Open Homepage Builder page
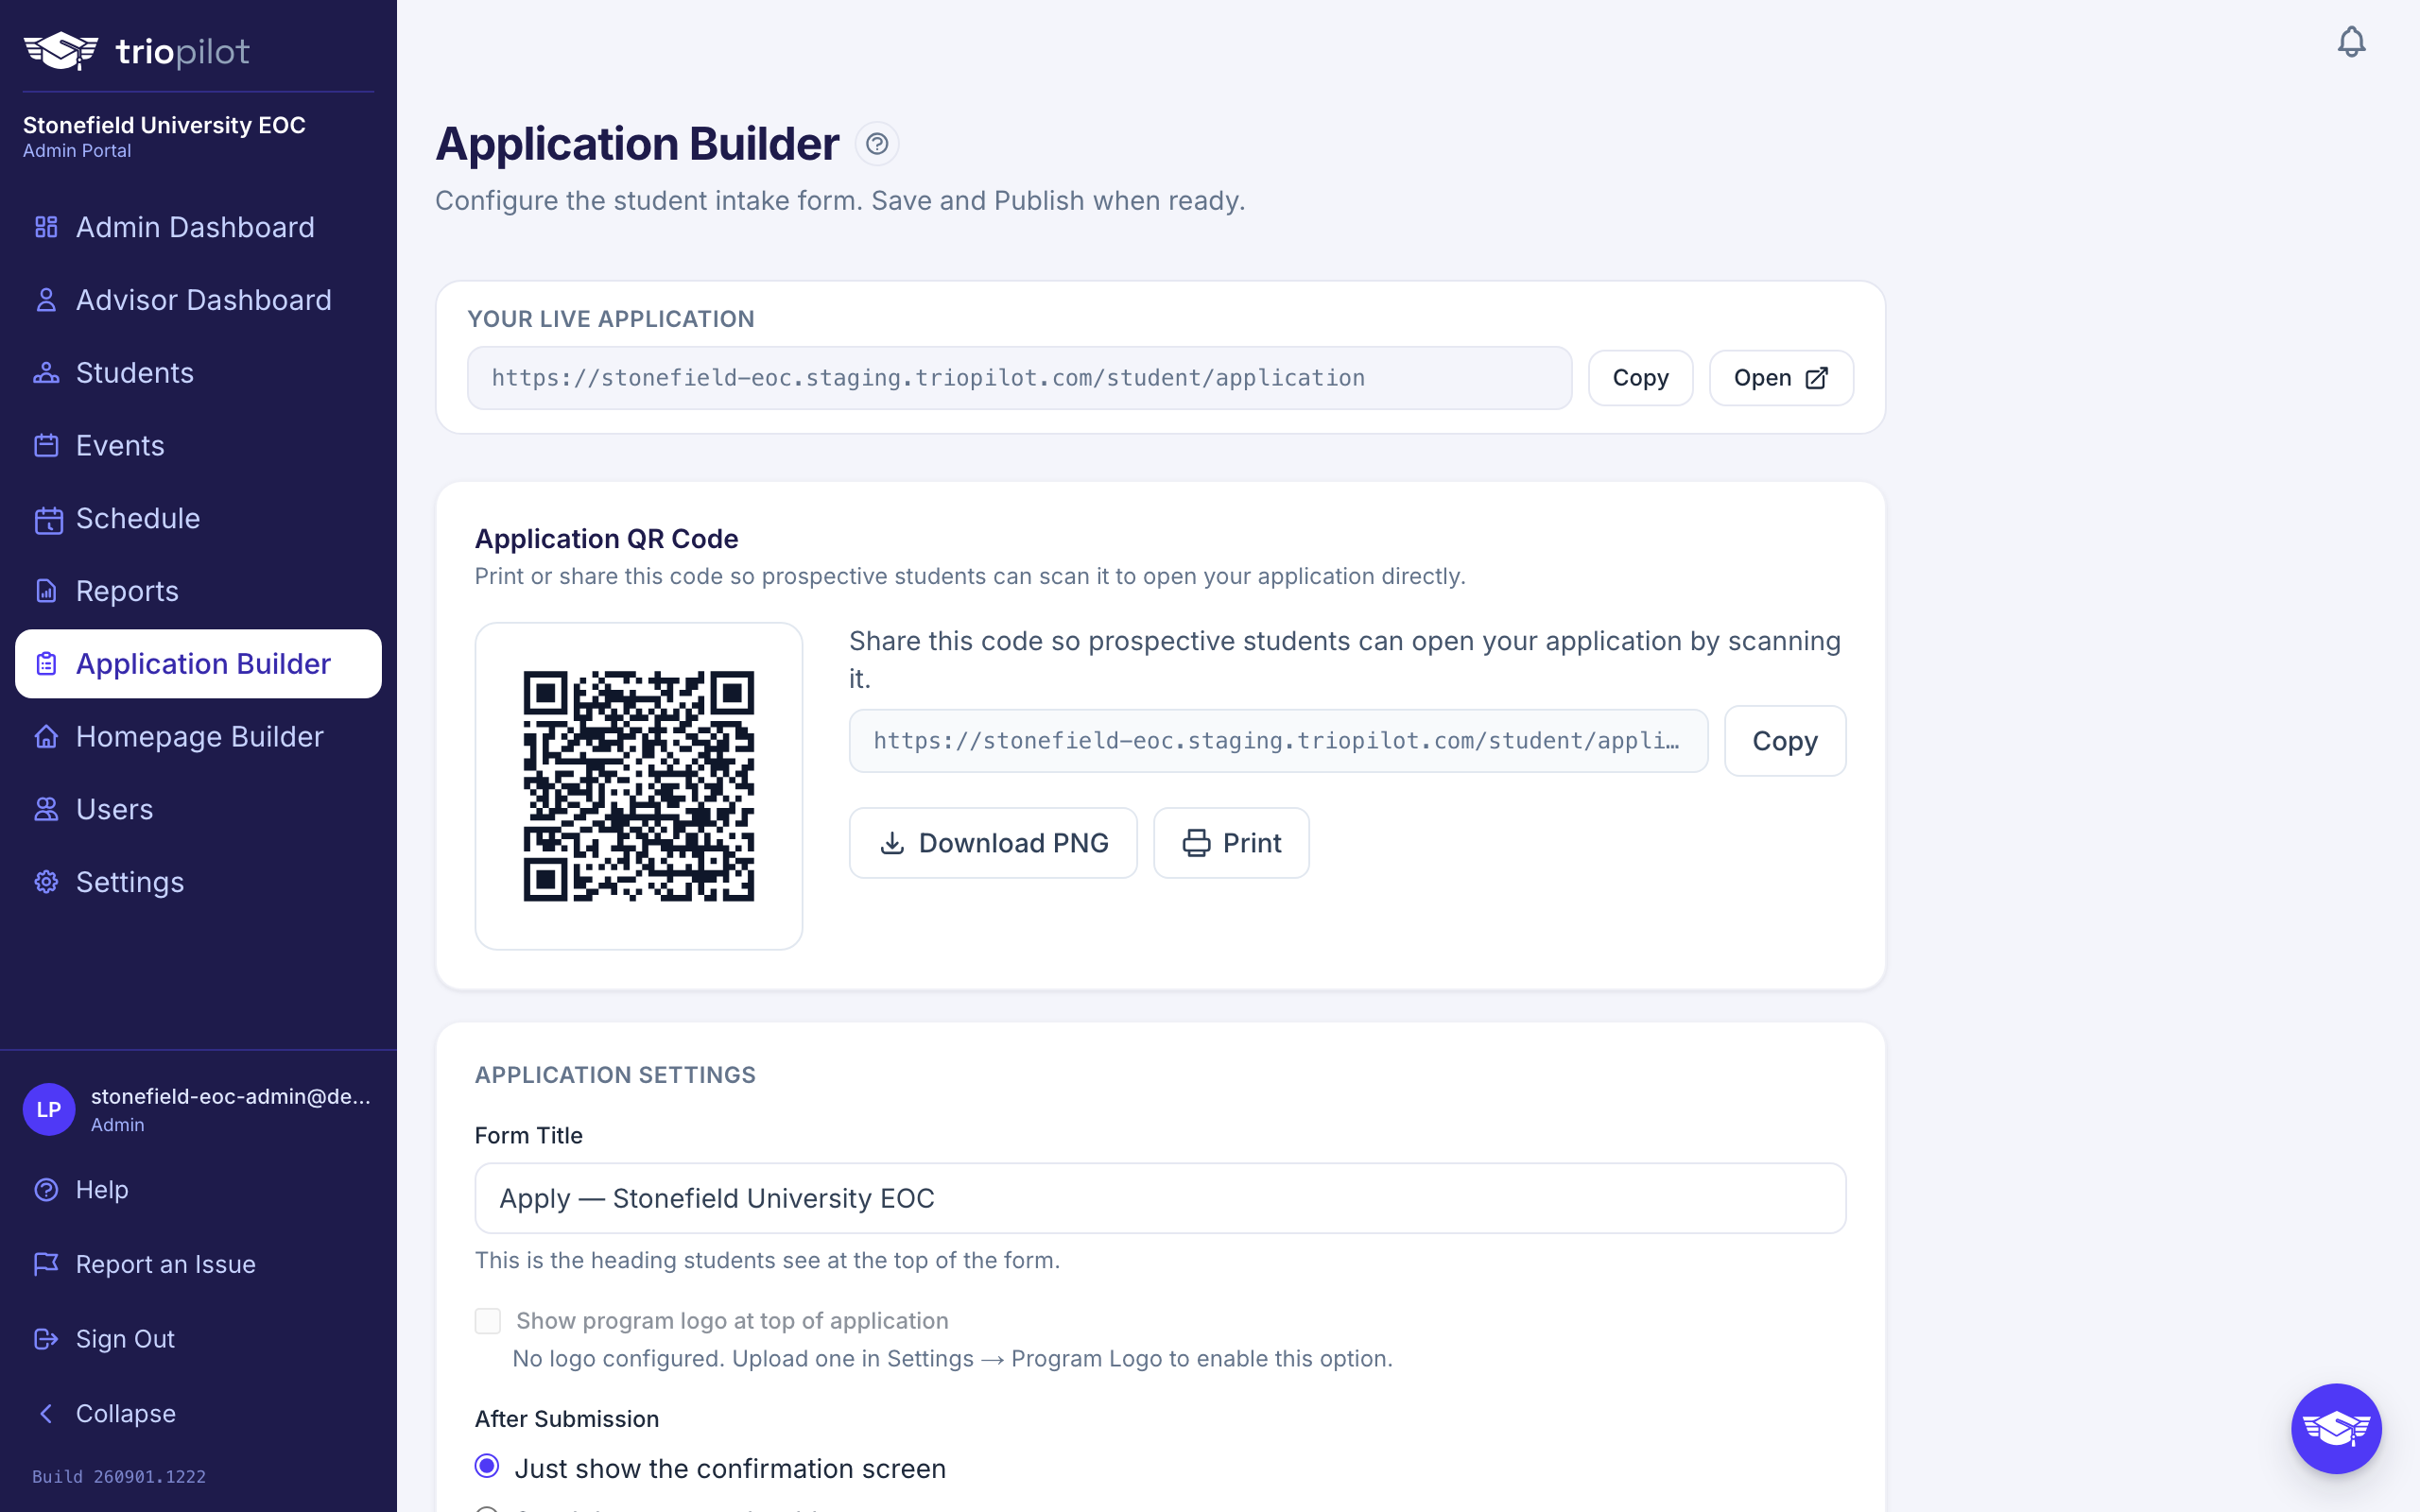Screen dimensions: 2420x1512 coord(198,737)
